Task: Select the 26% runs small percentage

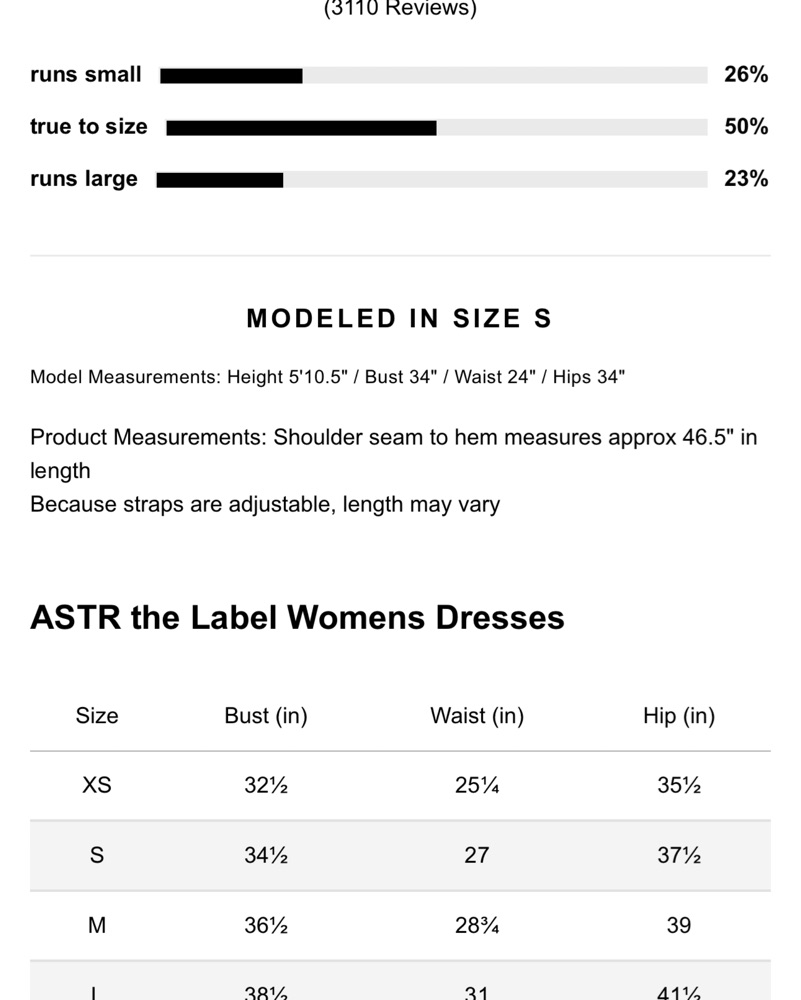Action: tap(746, 75)
